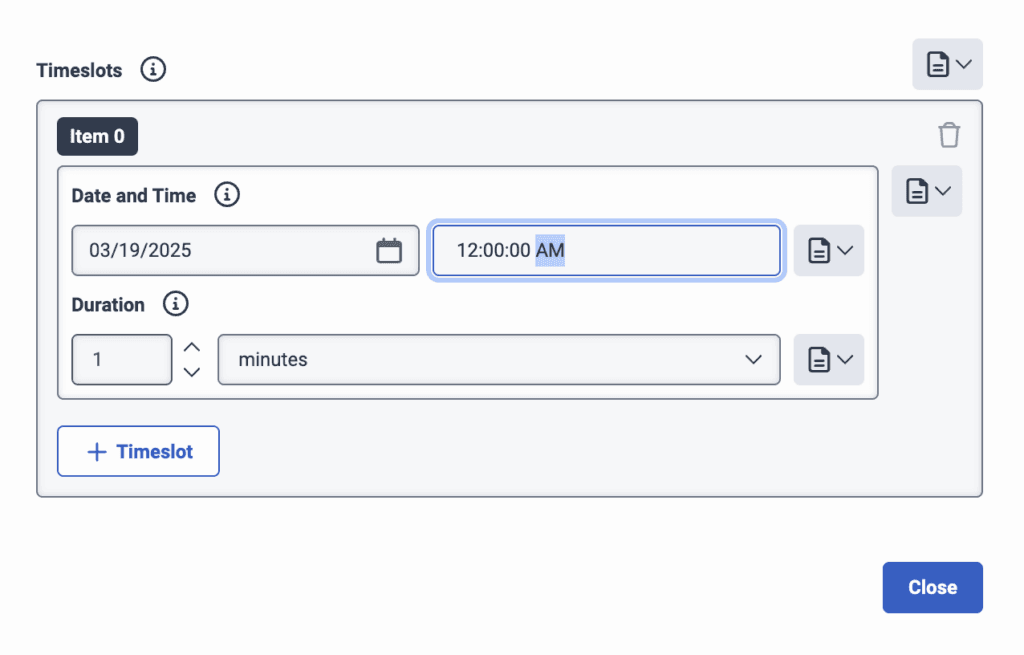This screenshot has height=655, width=1024.
Task: Open the chevron next to the time field's icon
Action: (x=844, y=250)
